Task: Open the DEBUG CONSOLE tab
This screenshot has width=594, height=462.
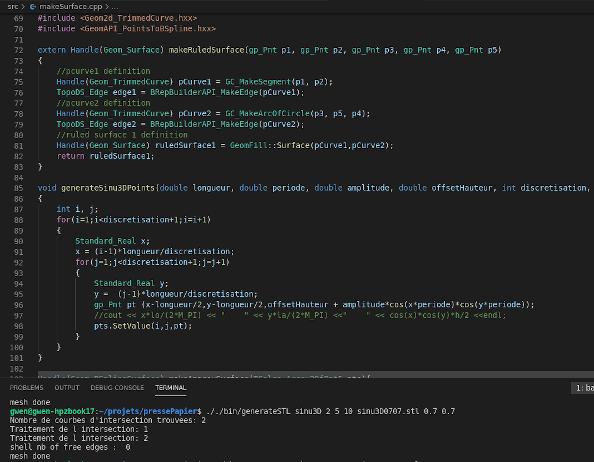Action: 117,387
